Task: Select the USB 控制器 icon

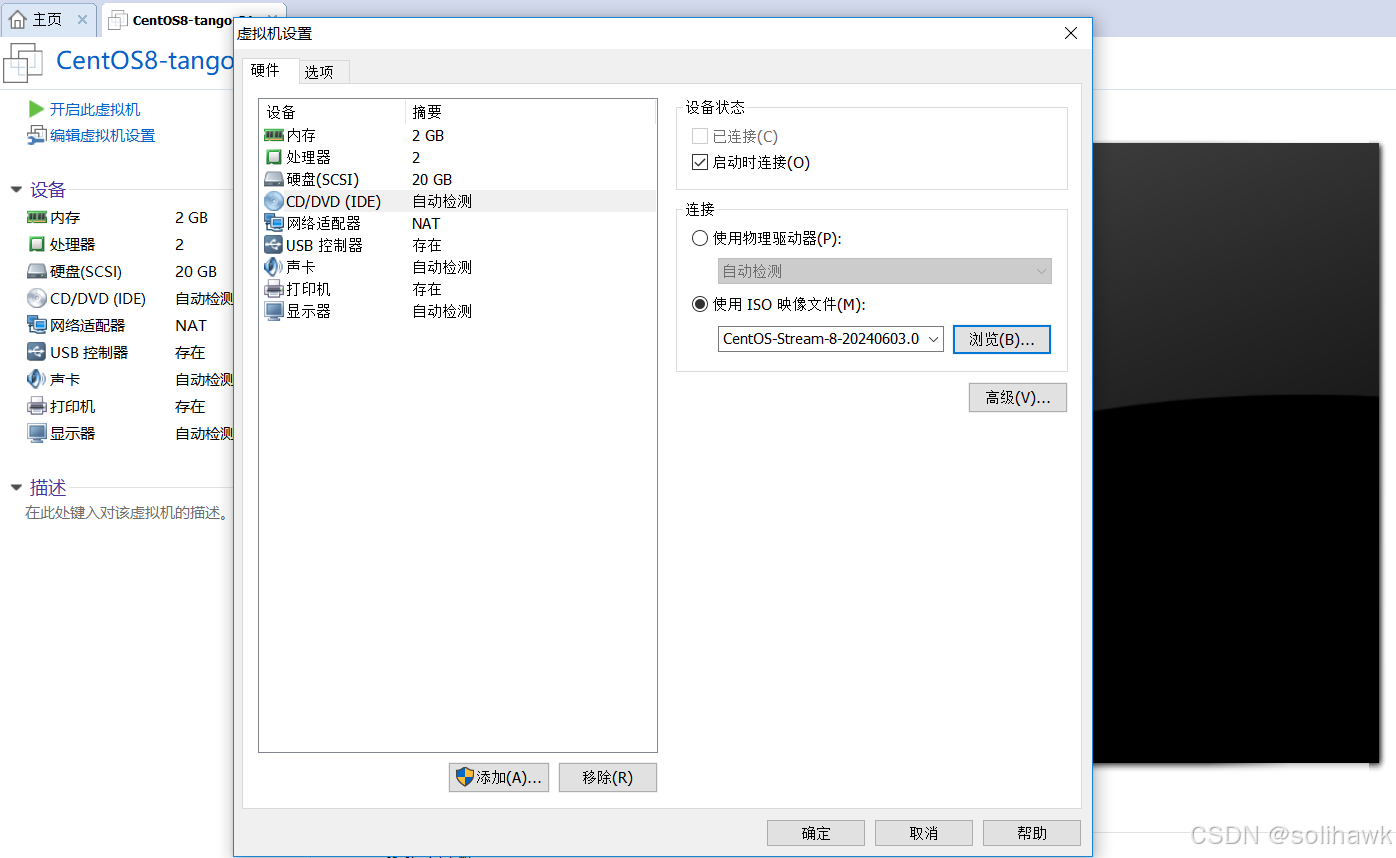Action: tap(274, 245)
